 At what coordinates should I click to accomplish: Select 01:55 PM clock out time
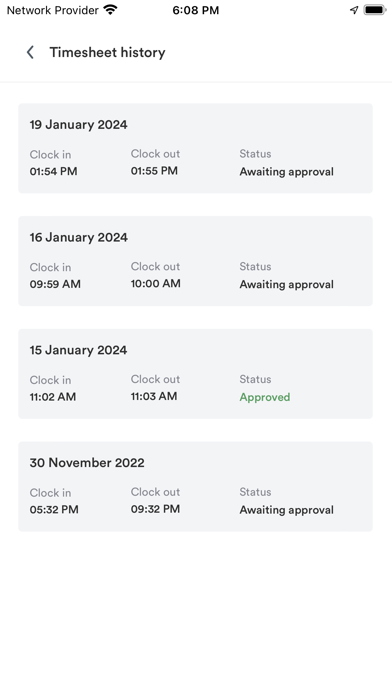tap(154, 171)
